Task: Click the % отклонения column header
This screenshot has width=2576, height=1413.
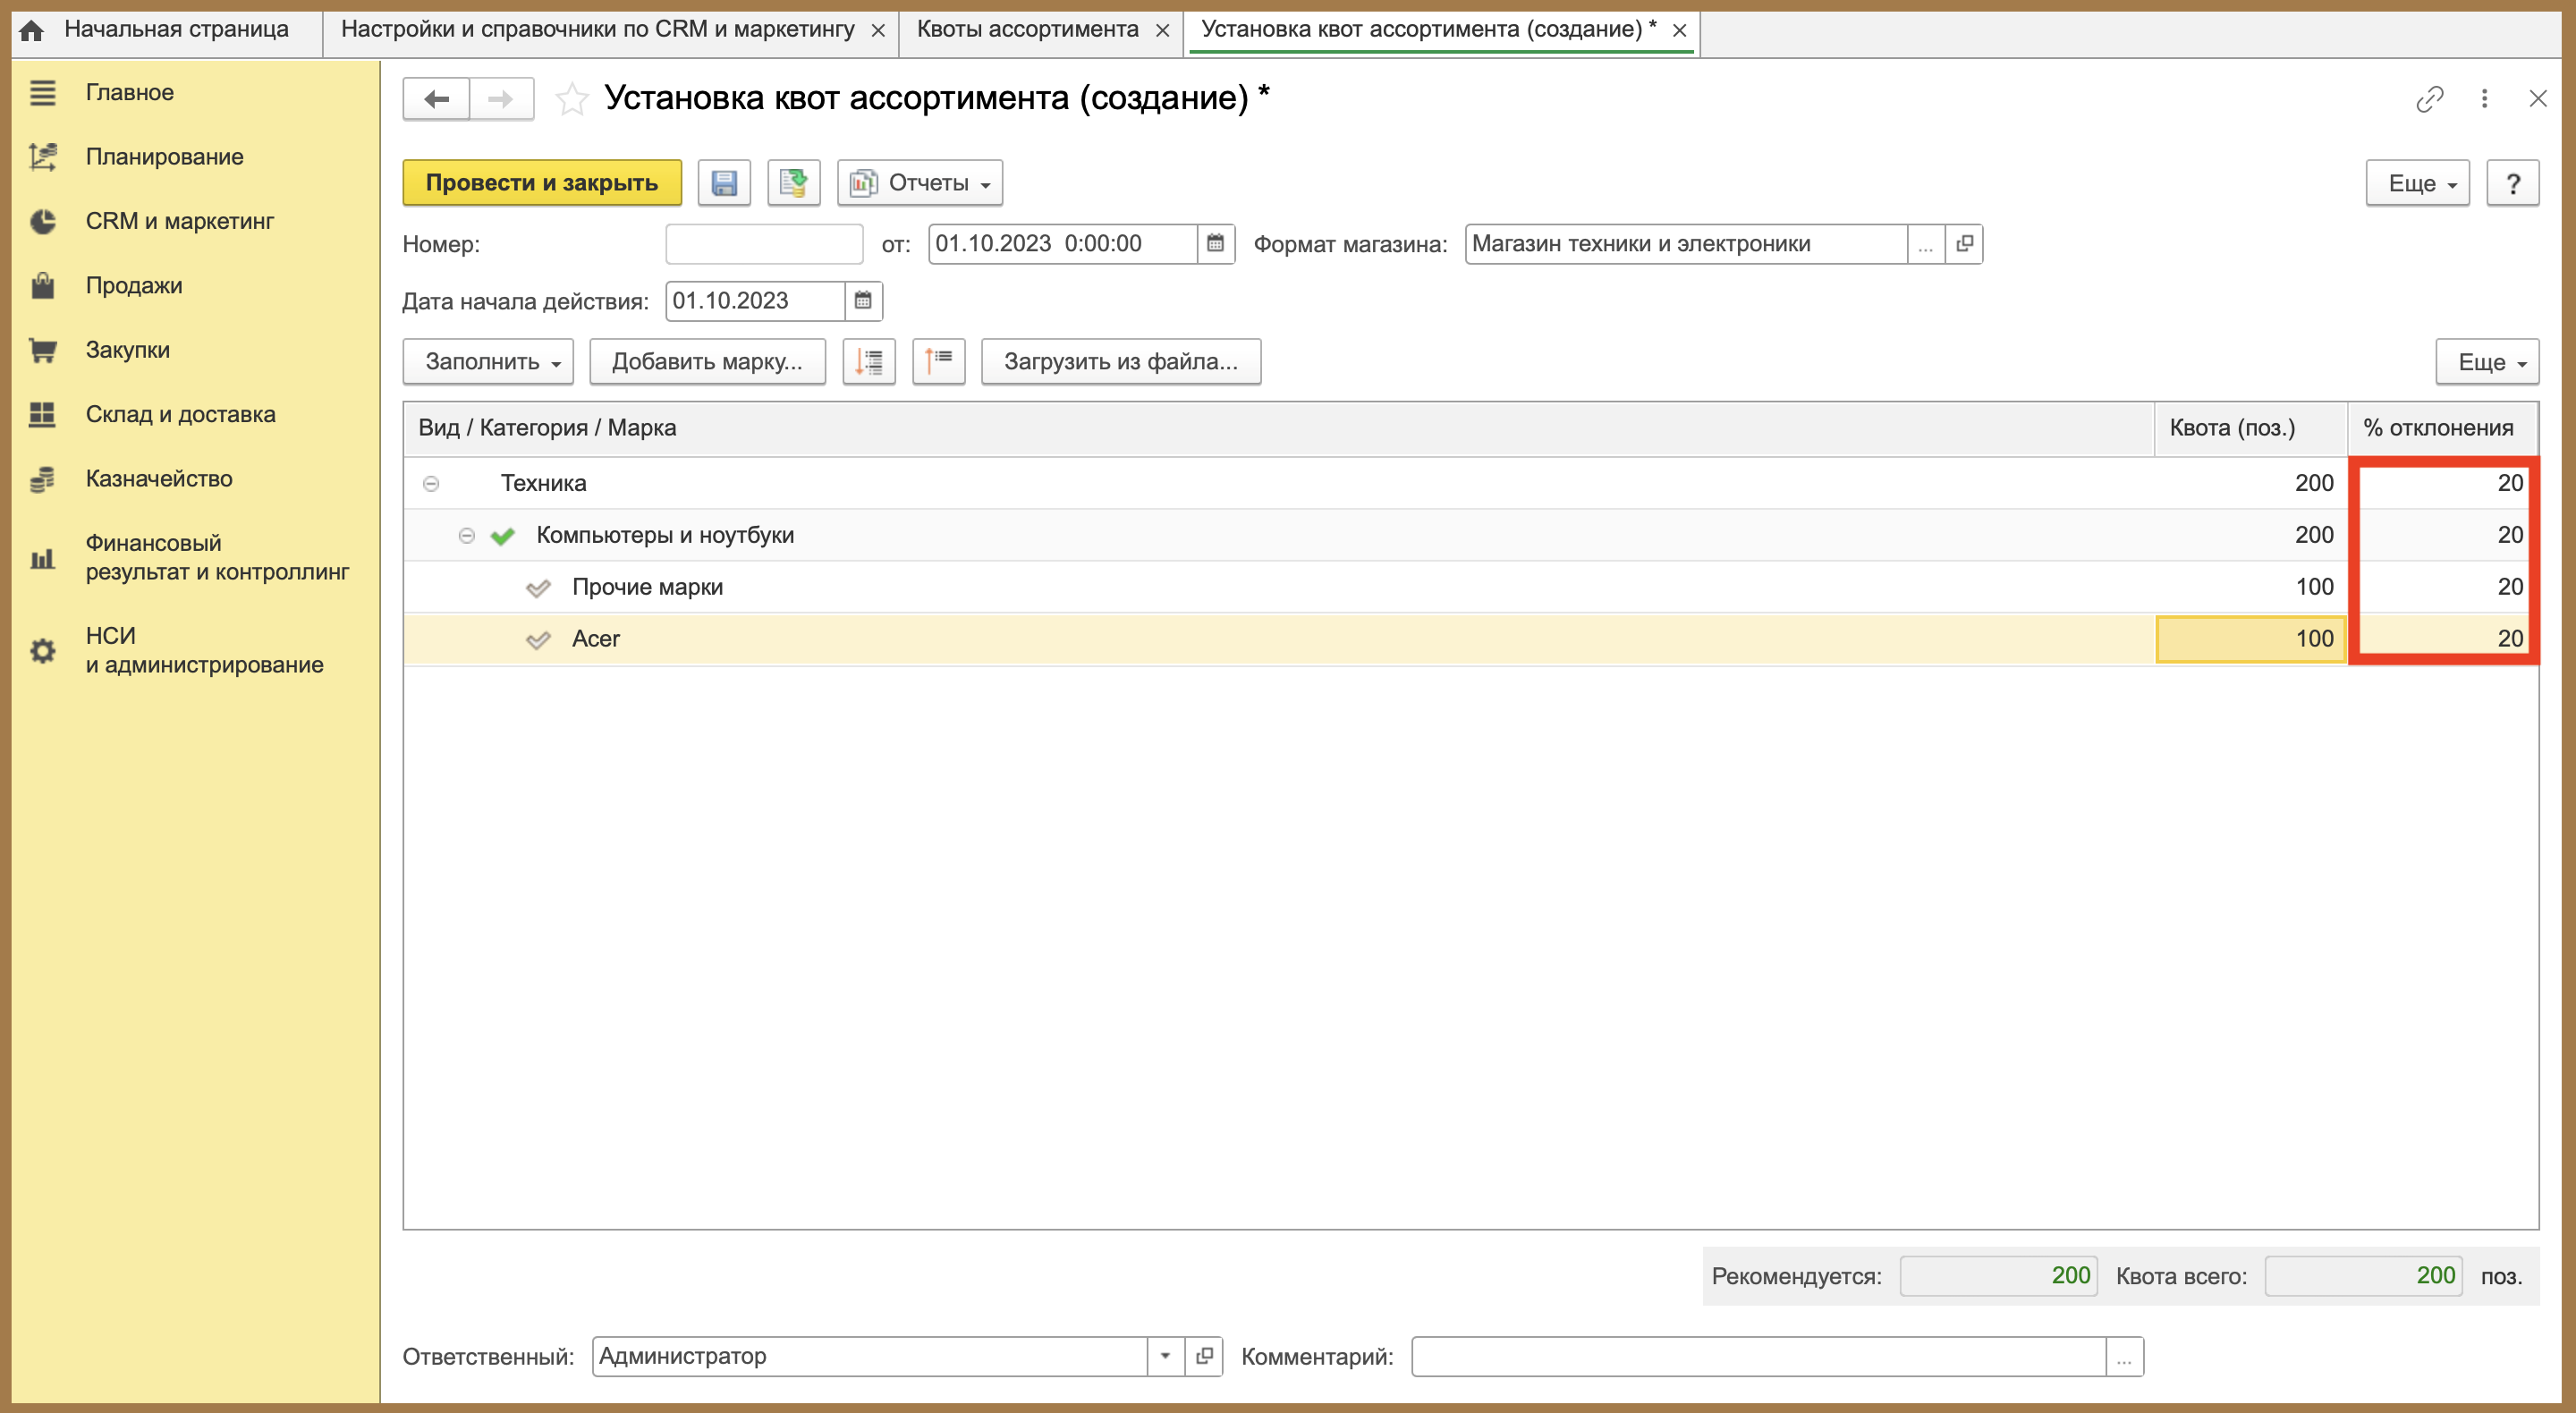Action: (x=2442, y=429)
